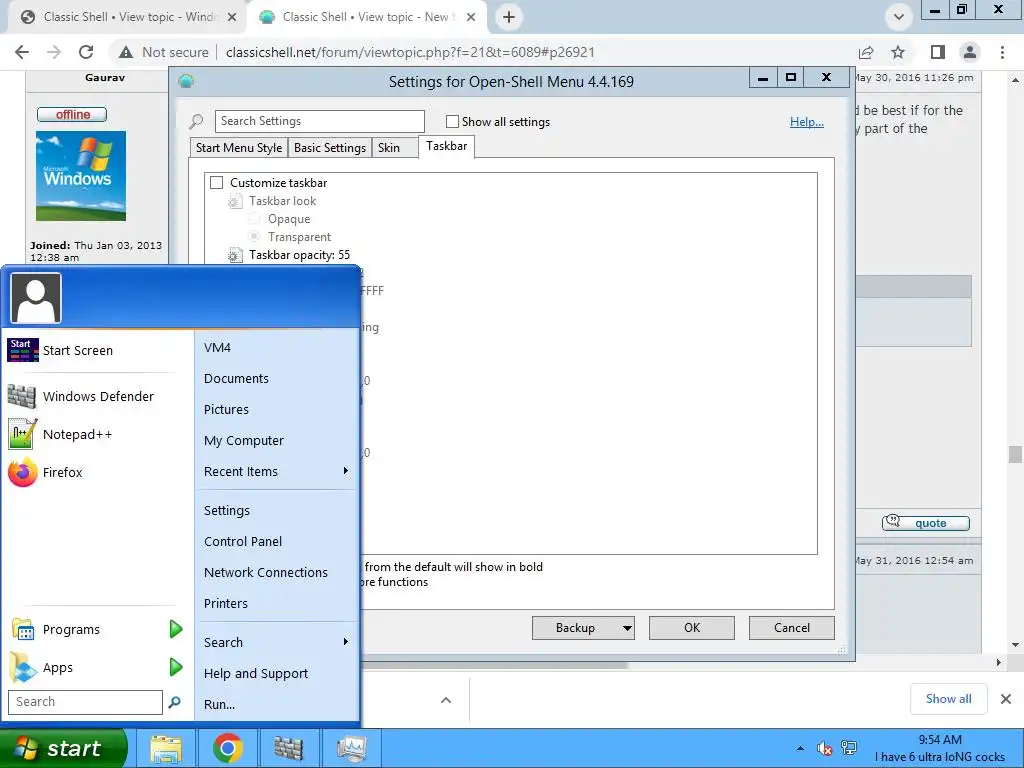Click the page vertical scrollbar thumb
Screen dimensions: 1024x768
pyautogui.click(x=1015, y=454)
